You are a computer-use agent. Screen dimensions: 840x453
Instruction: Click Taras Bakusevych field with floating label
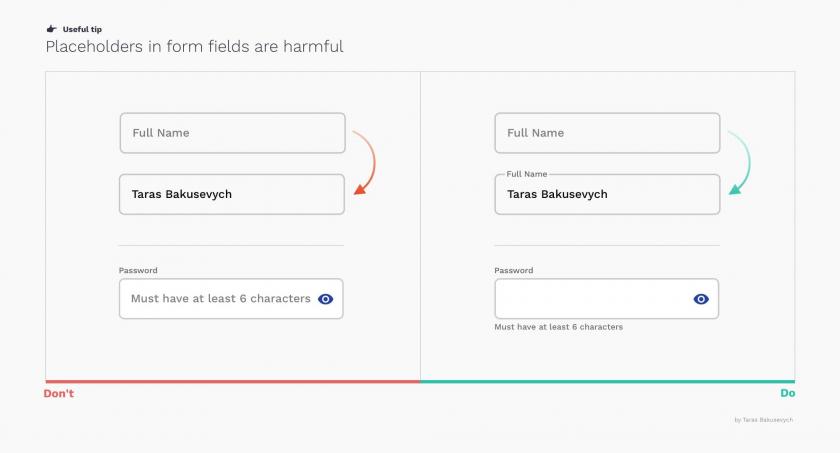[x=608, y=194]
